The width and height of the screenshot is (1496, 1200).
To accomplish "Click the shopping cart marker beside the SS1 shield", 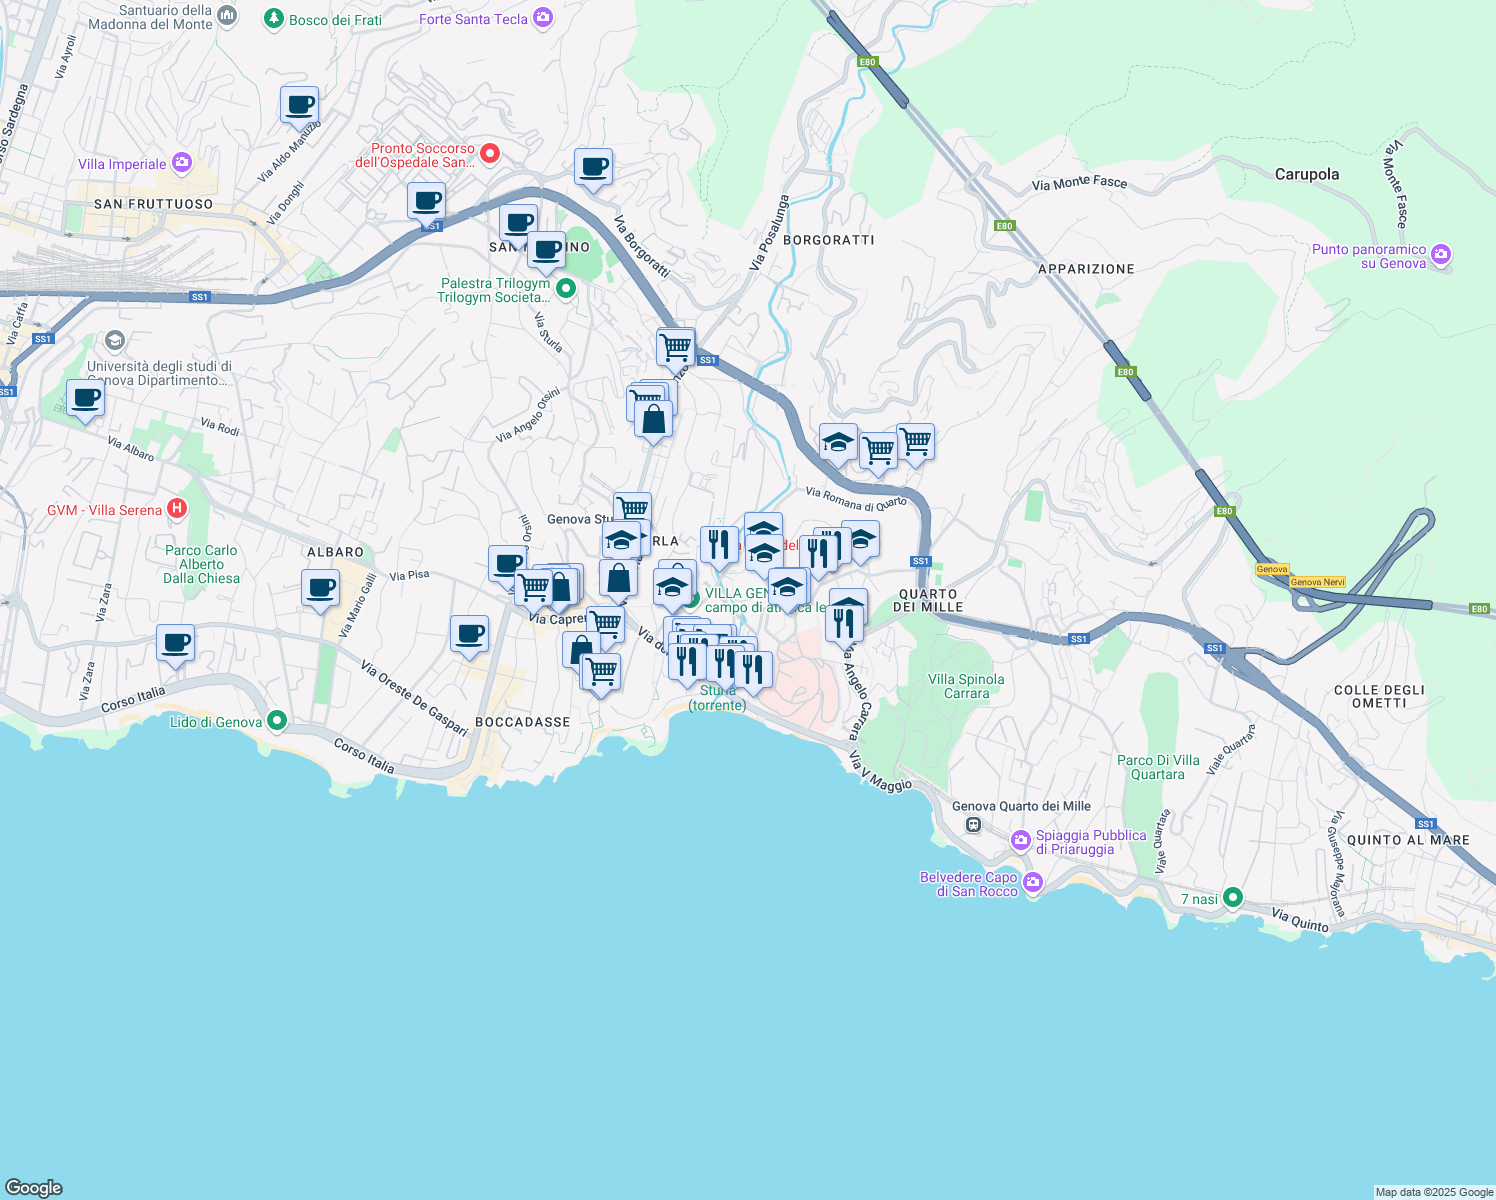I will 676,348.
